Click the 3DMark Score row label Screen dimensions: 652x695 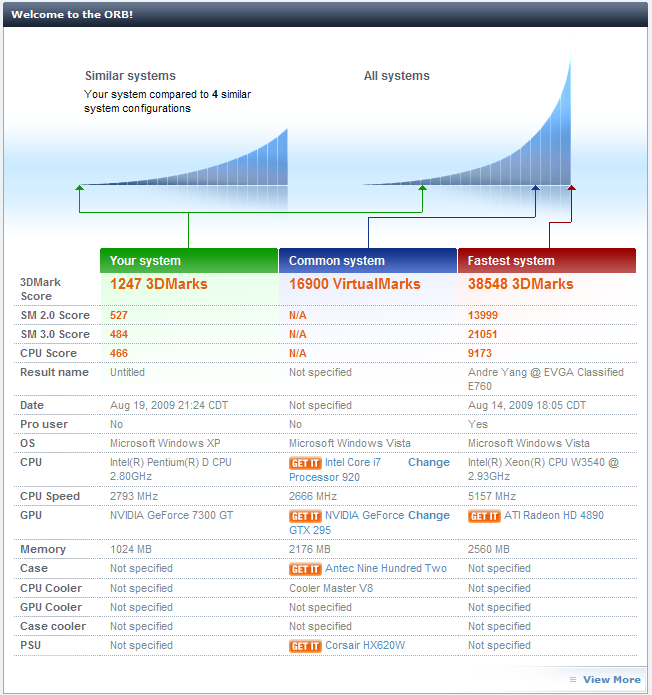(x=40, y=289)
